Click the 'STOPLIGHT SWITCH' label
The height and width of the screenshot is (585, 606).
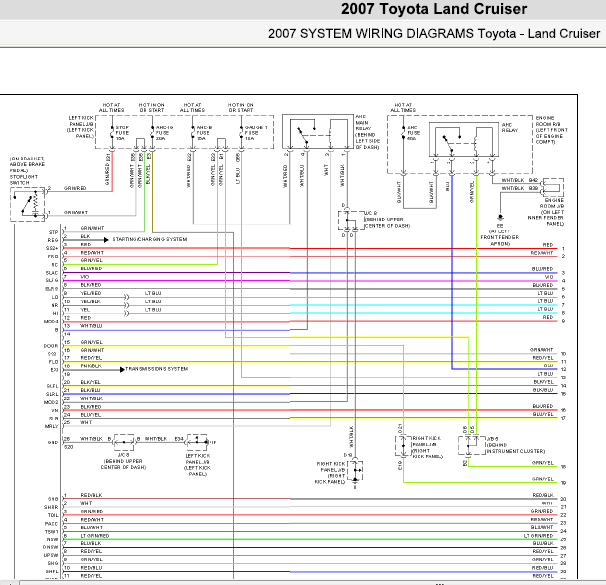(x=24, y=179)
